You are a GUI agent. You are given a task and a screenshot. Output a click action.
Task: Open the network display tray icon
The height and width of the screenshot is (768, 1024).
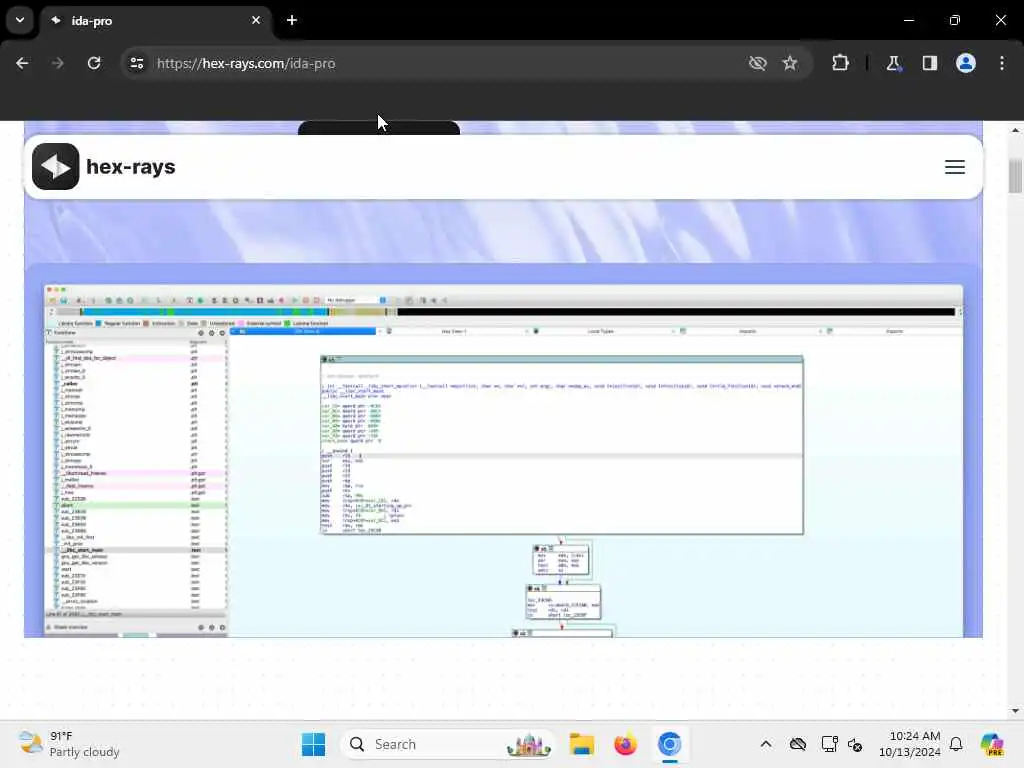point(829,744)
